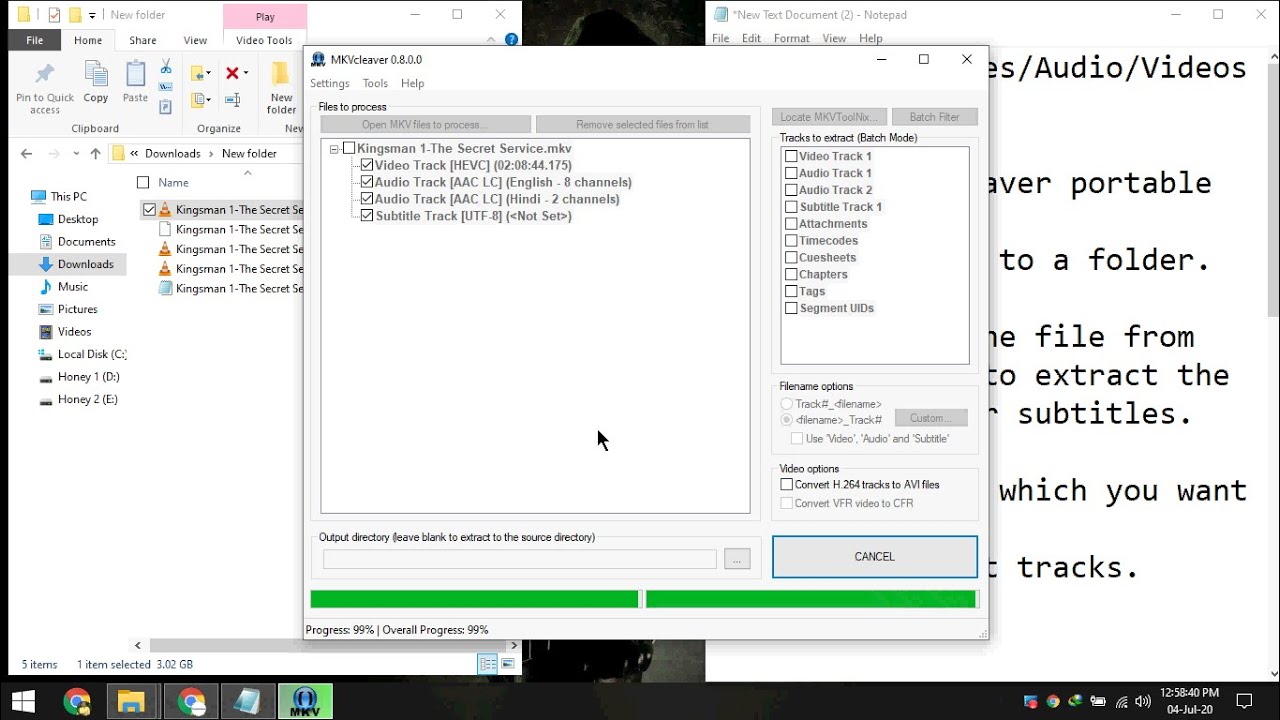1280x720 pixels.
Task: Click the Explorer Back arrow
Action: pyautogui.click(x=27, y=153)
